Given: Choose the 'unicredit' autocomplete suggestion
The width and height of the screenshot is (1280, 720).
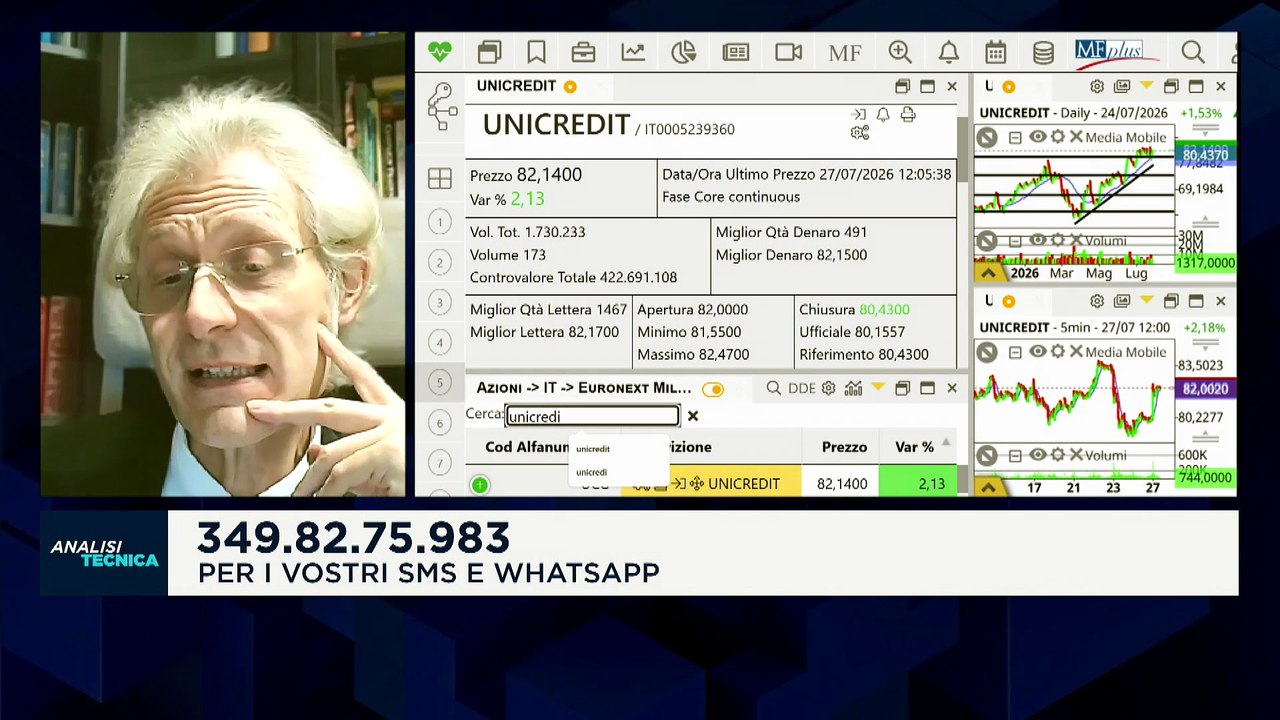Looking at the screenshot, I should [x=593, y=449].
